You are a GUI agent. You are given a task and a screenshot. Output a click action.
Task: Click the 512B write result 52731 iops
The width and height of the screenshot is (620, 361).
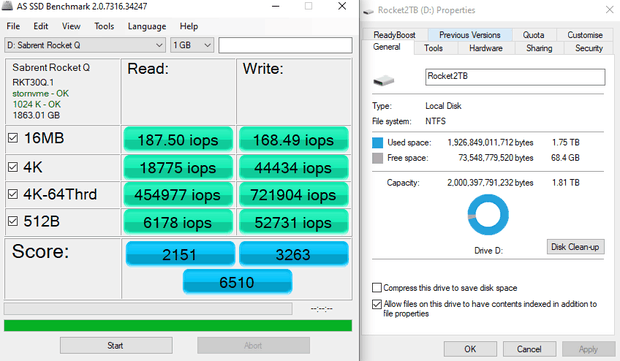coord(293,222)
